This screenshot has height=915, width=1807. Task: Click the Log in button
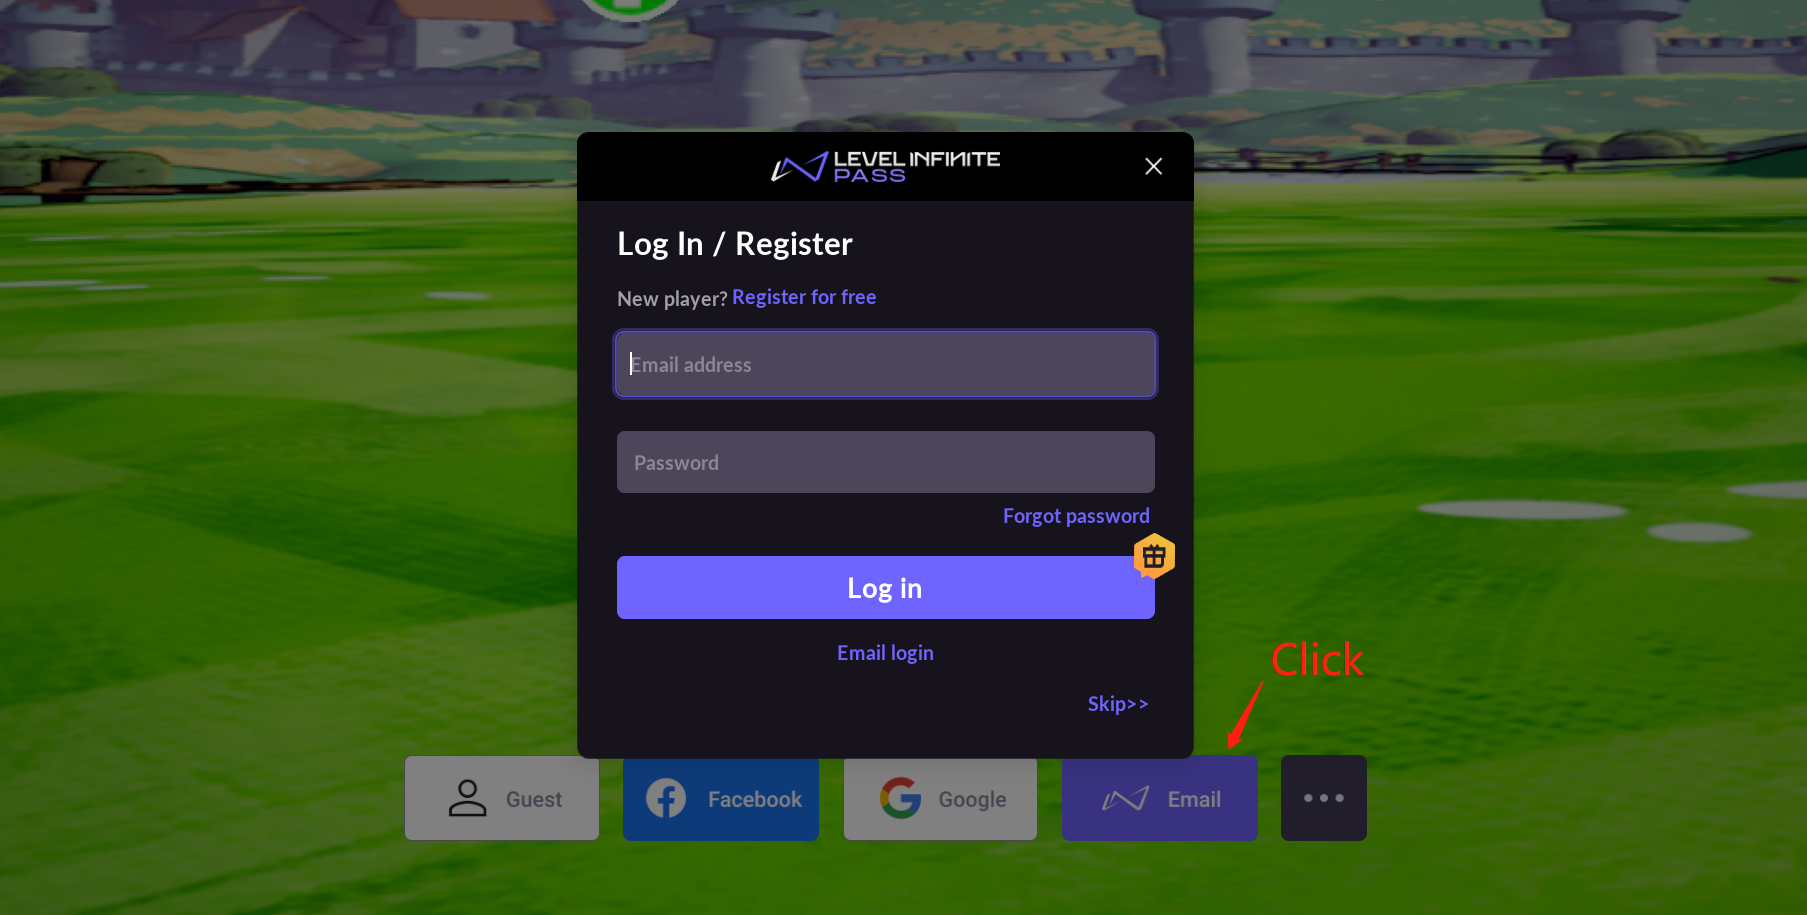(886, 588)
